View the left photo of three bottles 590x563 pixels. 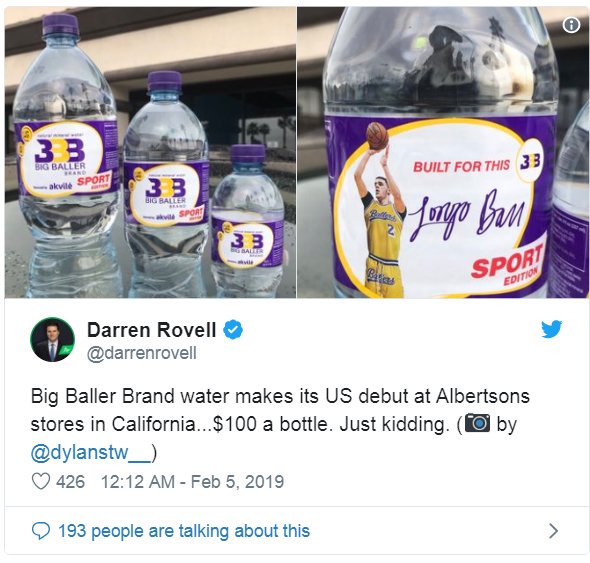click(x=150, y=152)
